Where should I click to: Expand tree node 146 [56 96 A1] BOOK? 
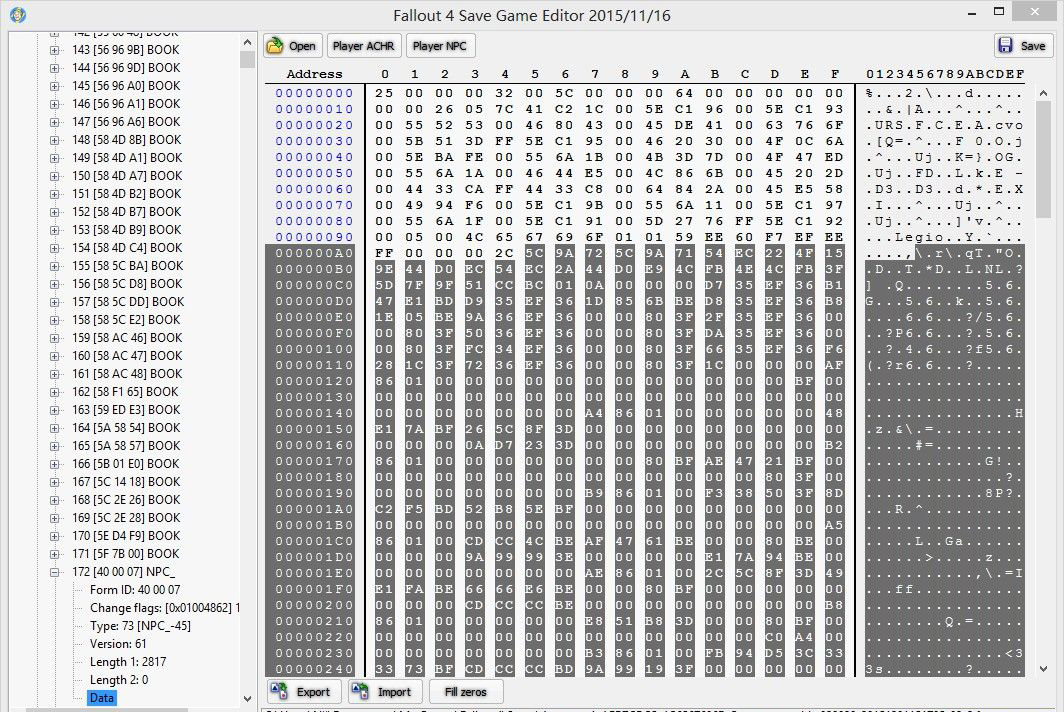(54, 104)
